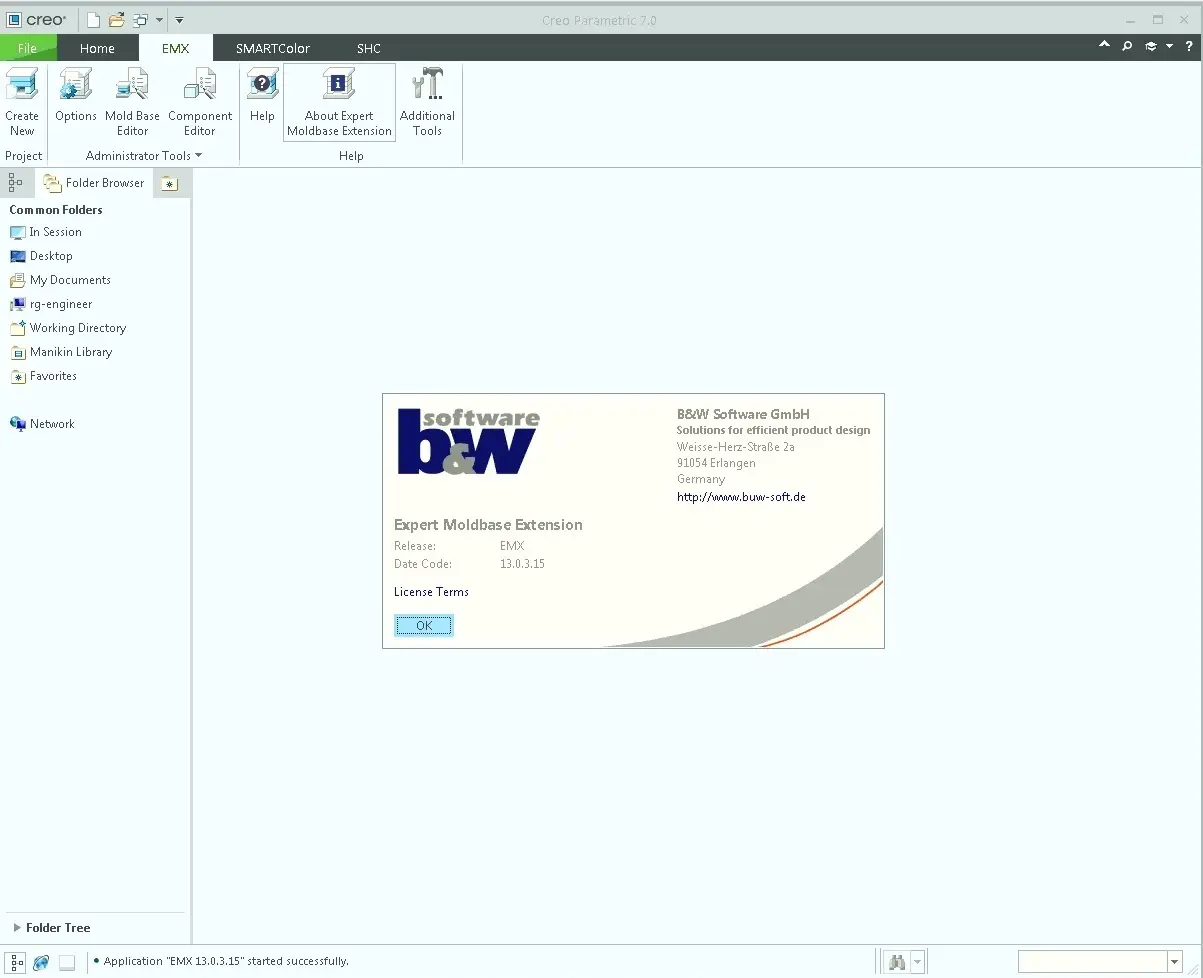Select the EMX ribbon tab
The width and height of the screenshot is (1203, 978).
coord(175,48)
